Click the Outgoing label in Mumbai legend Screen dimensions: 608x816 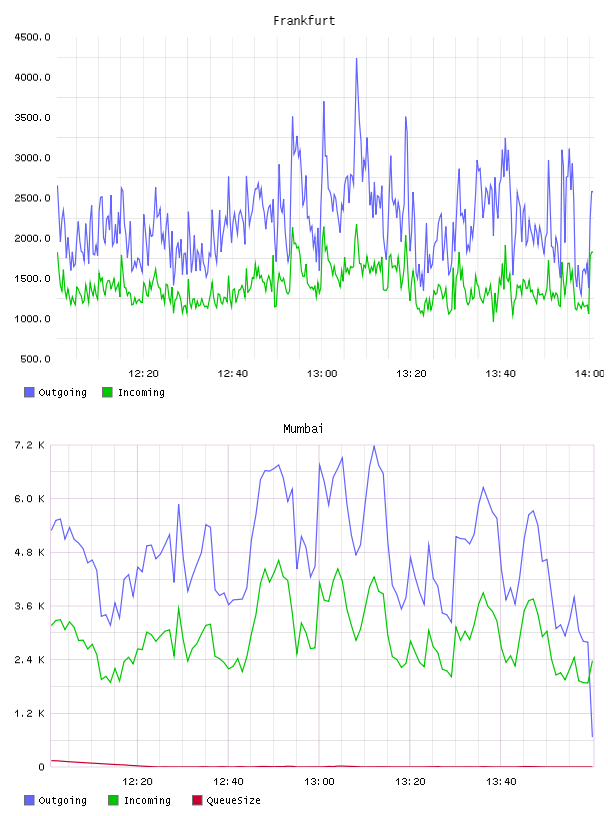[62, 800]
